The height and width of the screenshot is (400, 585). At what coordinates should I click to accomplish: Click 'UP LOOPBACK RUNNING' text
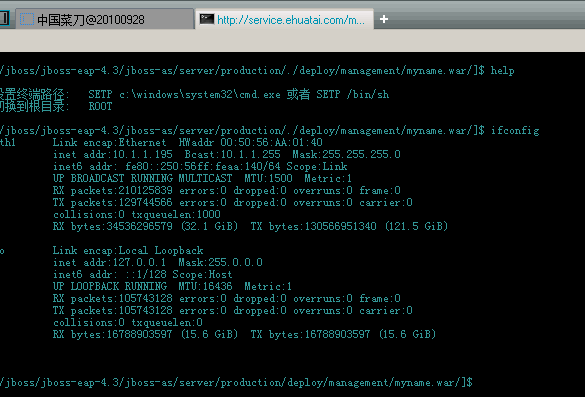(110, 286)
